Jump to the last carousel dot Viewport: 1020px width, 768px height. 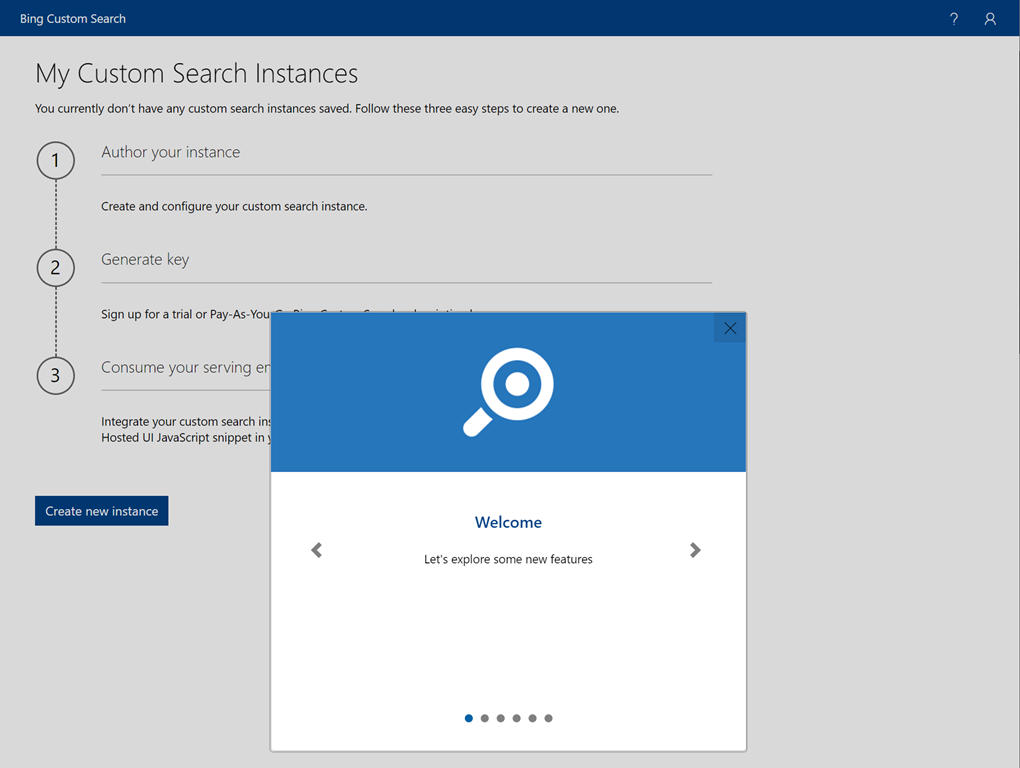[x=549, y=718]
